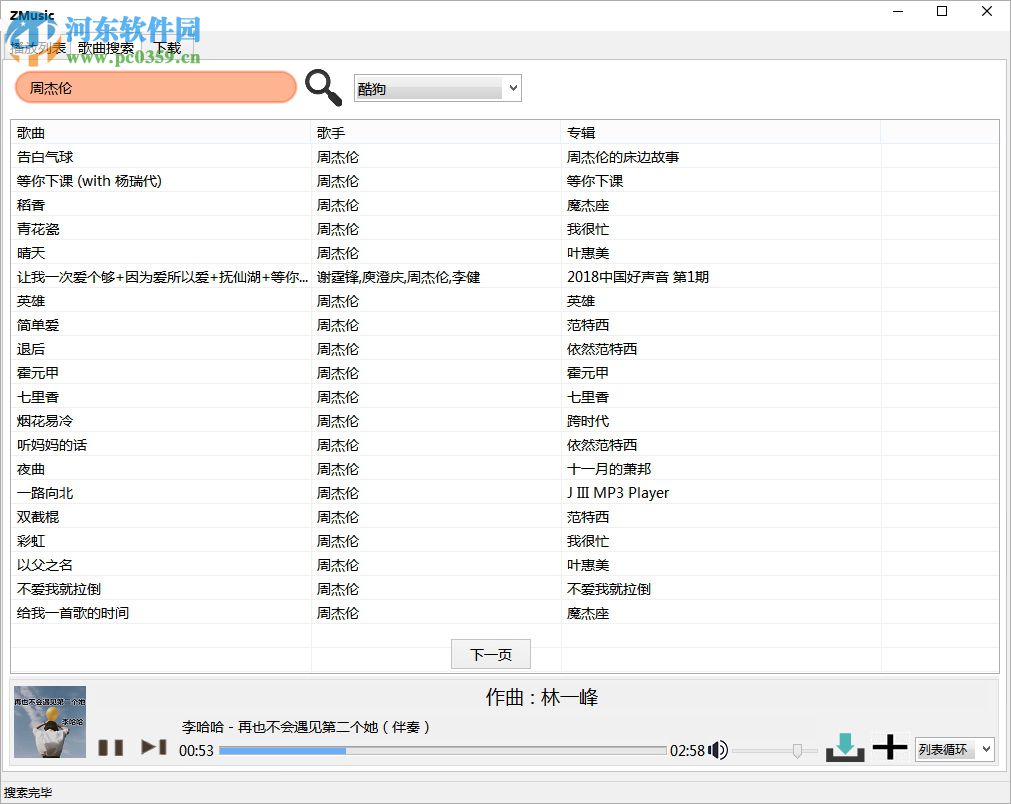1011x804 pixels.
Task: Click the 周杰伦 search input field
Action: click(x=155, y=88)
